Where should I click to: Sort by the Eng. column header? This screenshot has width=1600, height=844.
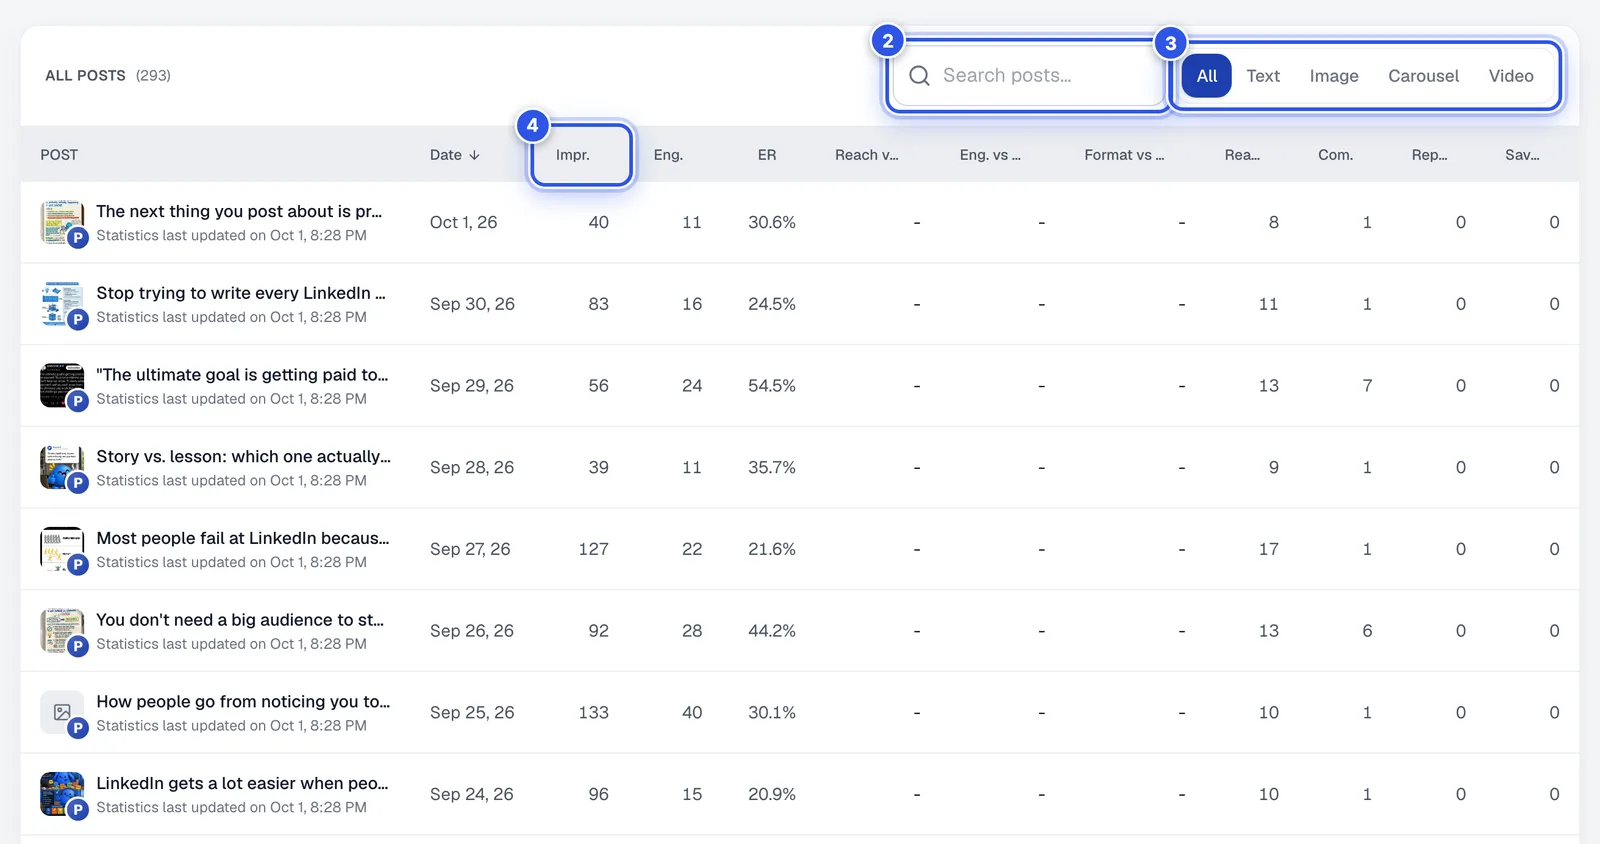[x=668, y=155]
